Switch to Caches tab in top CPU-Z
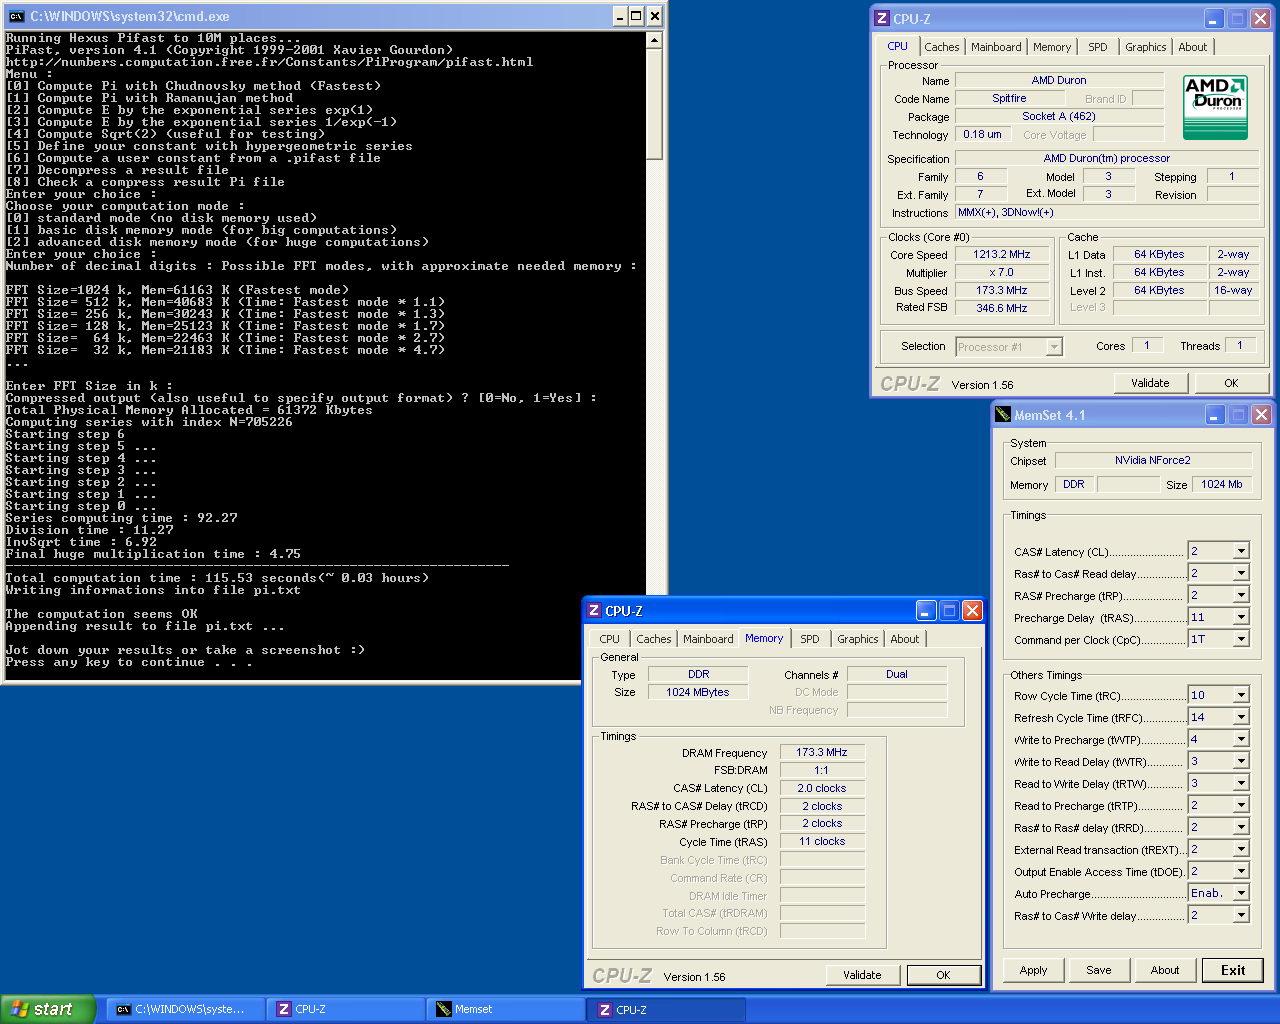Screen dimensions: 1280x1024 [x=941, y=47]
